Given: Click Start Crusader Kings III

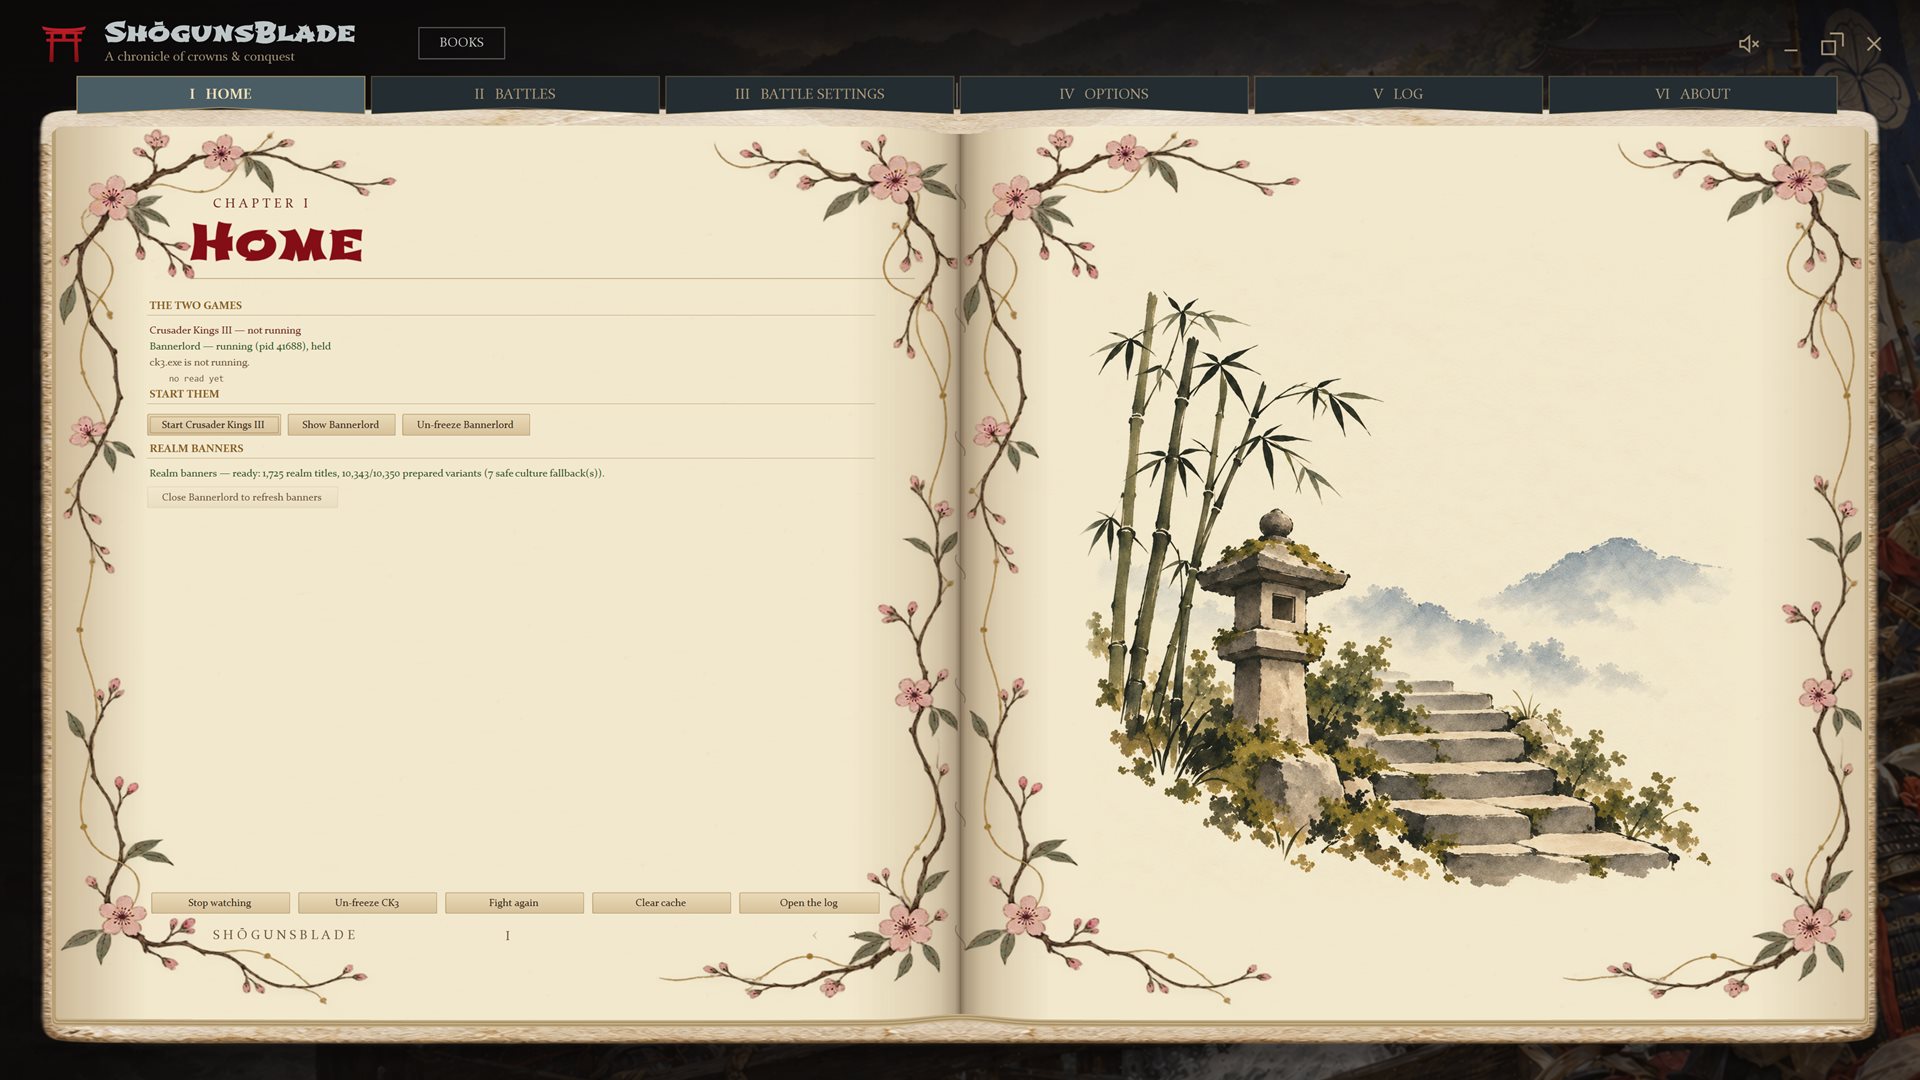Looking at the screenshot, I should (213, 425).
